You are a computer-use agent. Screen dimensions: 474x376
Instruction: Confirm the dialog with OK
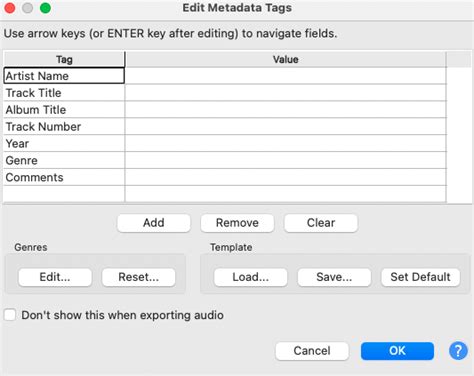click(397, 351)
